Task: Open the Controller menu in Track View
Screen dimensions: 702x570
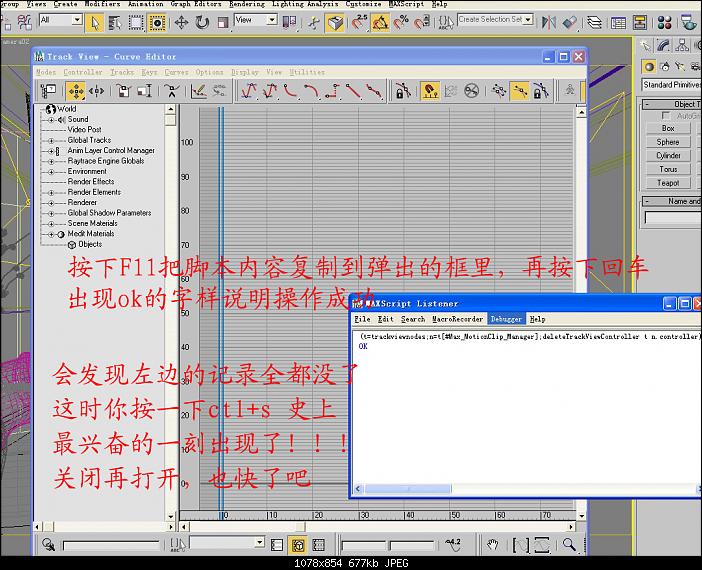Action: pyautogui.click(x=83, y=72)
